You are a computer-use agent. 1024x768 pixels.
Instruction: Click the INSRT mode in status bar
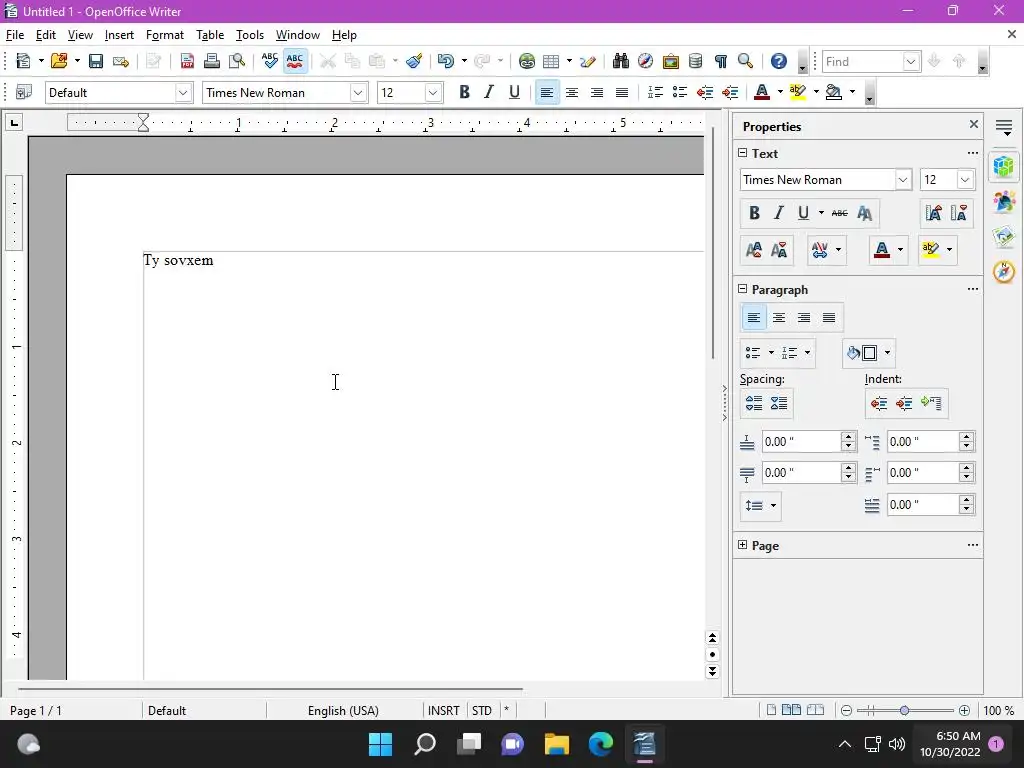[x=443, y=711]
